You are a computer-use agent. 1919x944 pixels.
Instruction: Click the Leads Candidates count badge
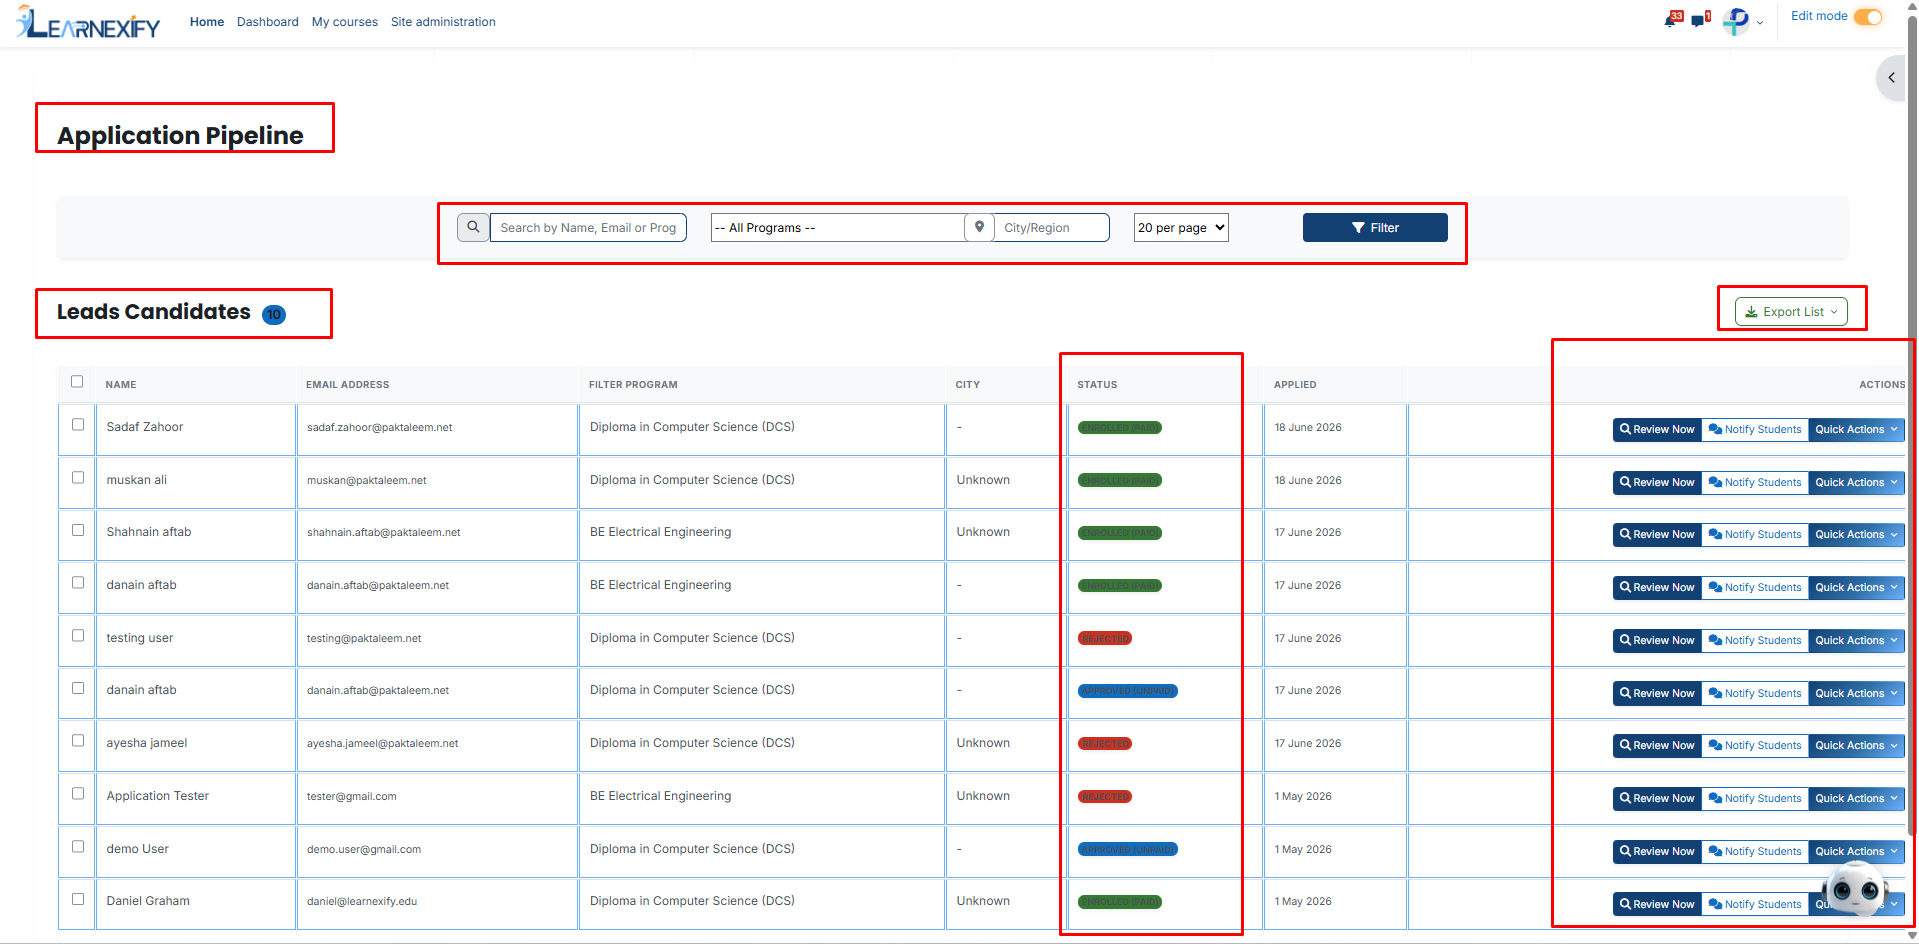pyautogui.click(x=274, y=315)
